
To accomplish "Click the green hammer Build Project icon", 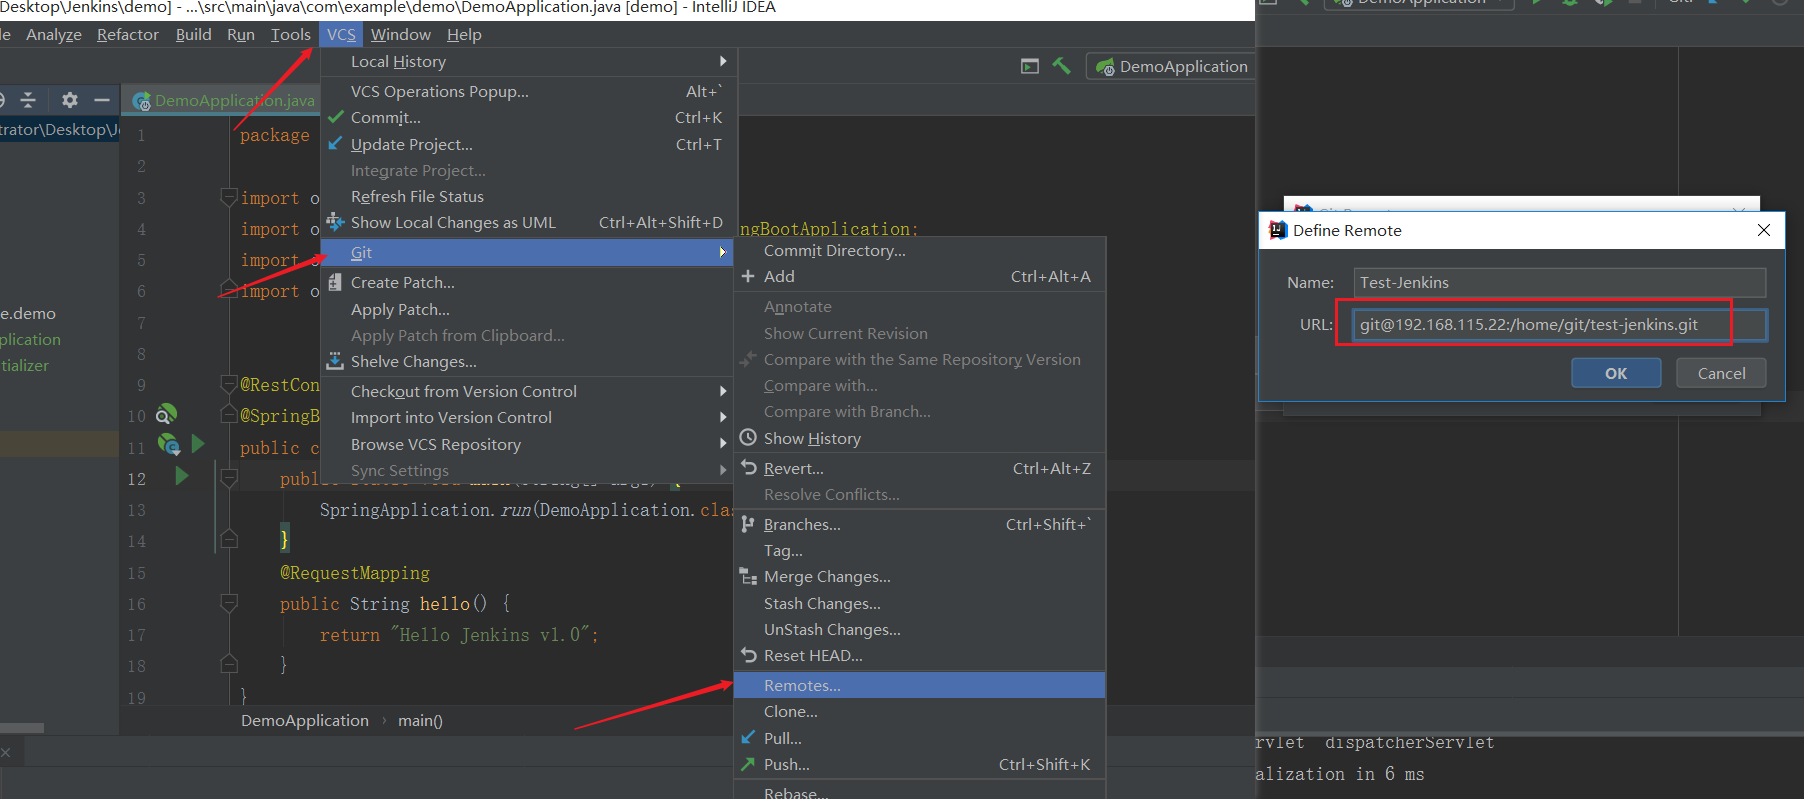I will pyautogui.click(x=1061, y=66).
